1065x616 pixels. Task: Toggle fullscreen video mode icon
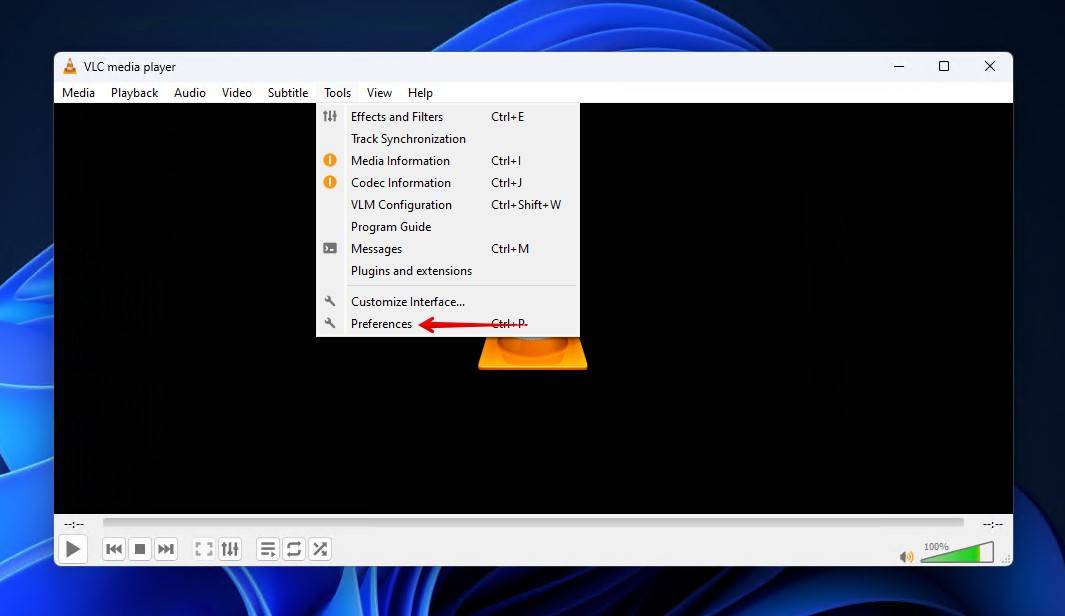tap(204, 549)
